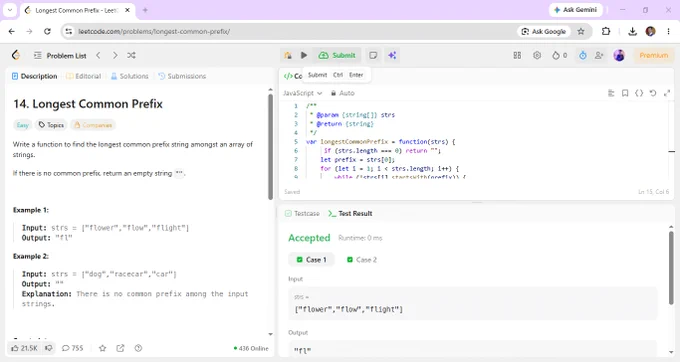Open the help question mark icon
This screenshot has height=362, width=680.
coord(138,348)
